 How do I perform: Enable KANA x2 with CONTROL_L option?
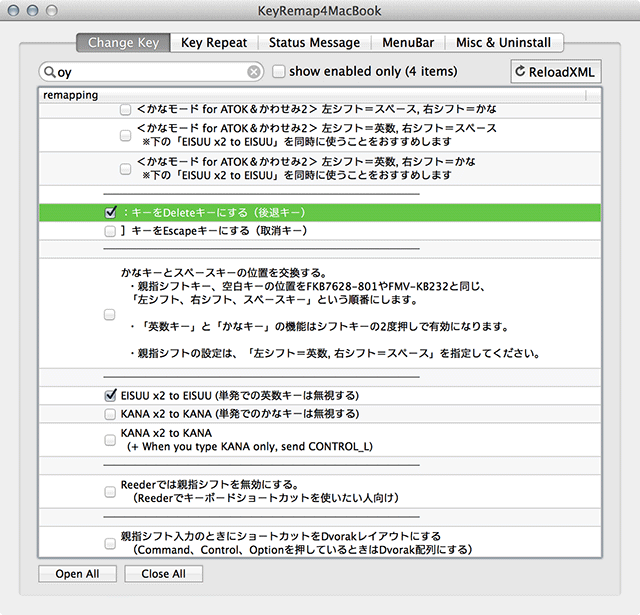(110, 439)
